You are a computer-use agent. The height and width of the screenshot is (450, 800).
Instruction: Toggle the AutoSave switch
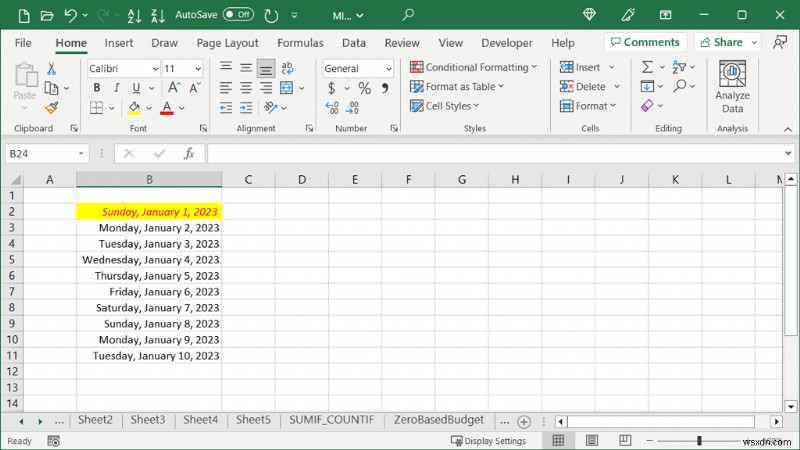(x=238, y=15)
